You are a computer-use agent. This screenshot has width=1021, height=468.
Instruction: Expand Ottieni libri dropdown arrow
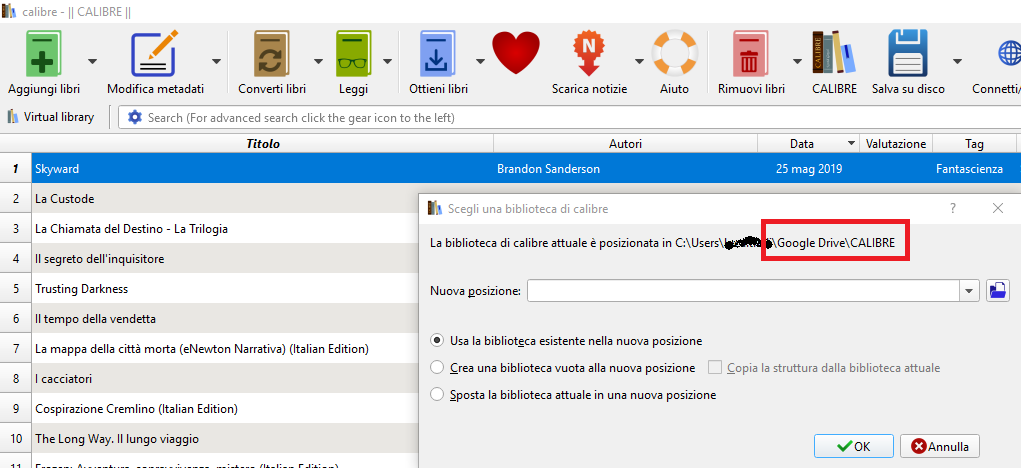(x=480, y=61)
